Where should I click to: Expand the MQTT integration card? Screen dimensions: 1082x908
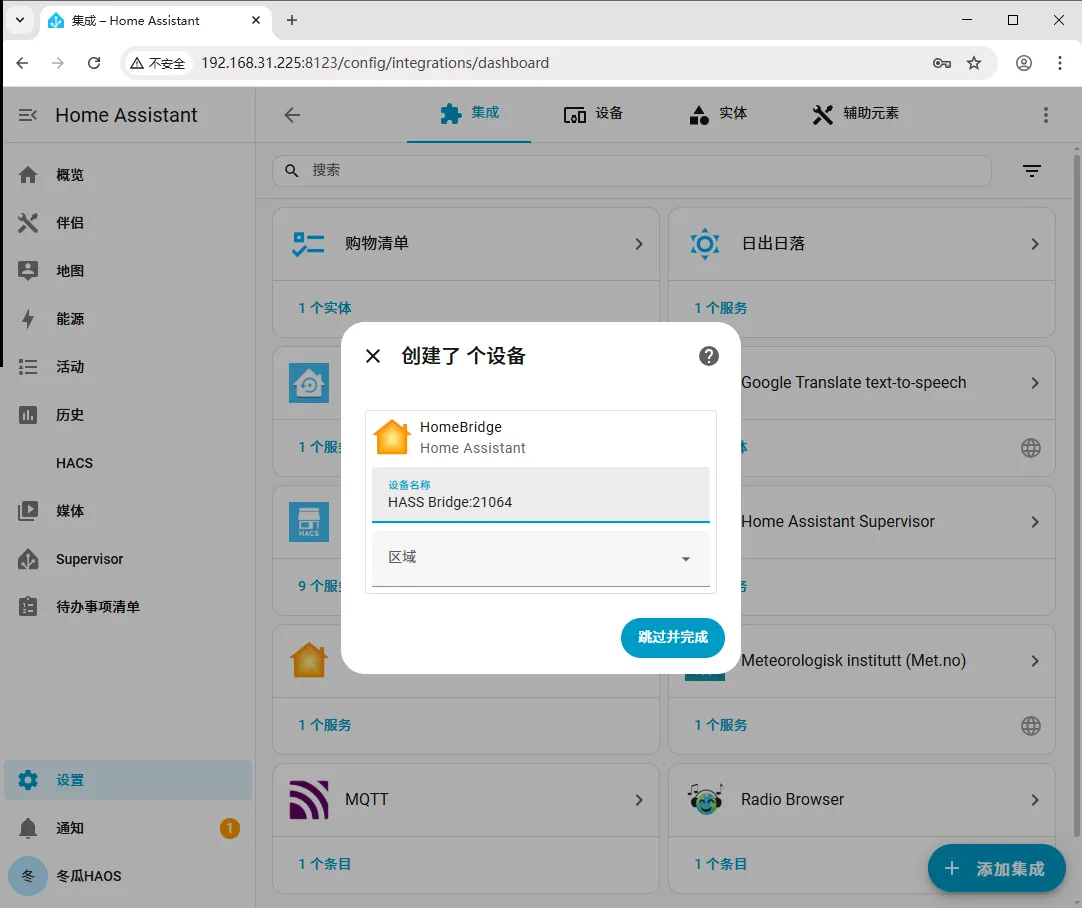[x=639, y=800]
